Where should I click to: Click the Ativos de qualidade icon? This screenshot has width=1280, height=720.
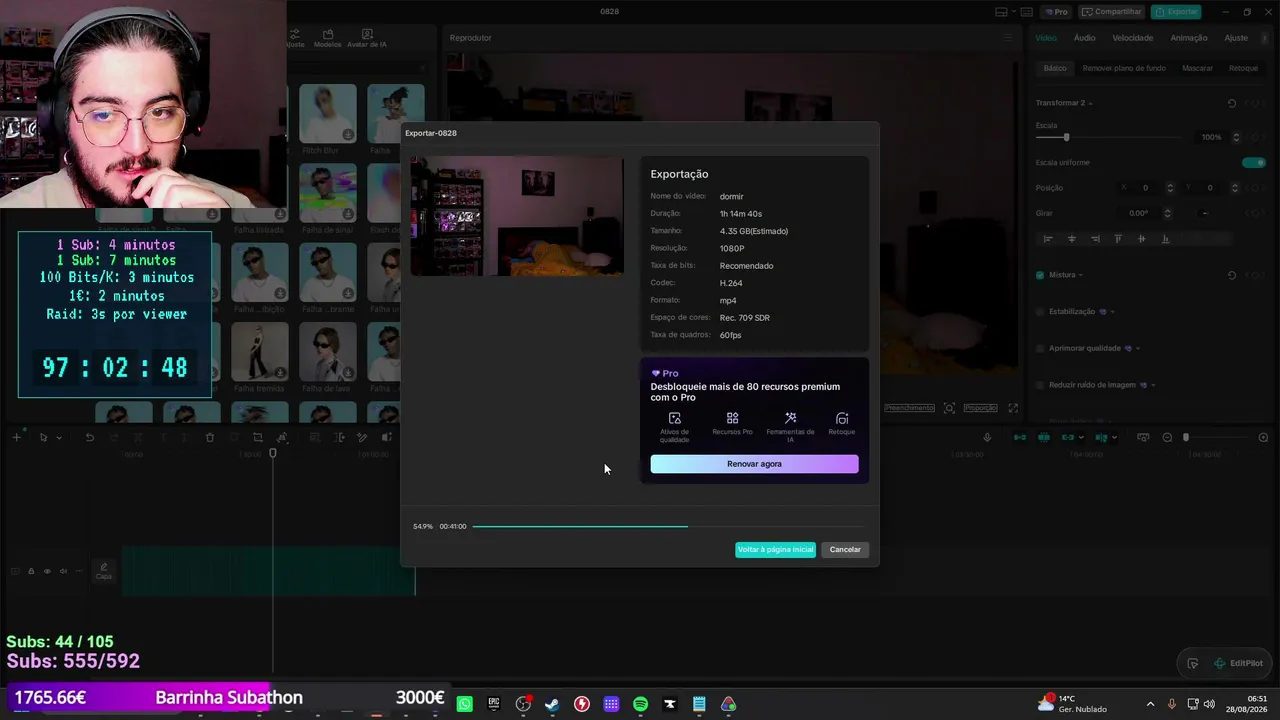(674, 418)
